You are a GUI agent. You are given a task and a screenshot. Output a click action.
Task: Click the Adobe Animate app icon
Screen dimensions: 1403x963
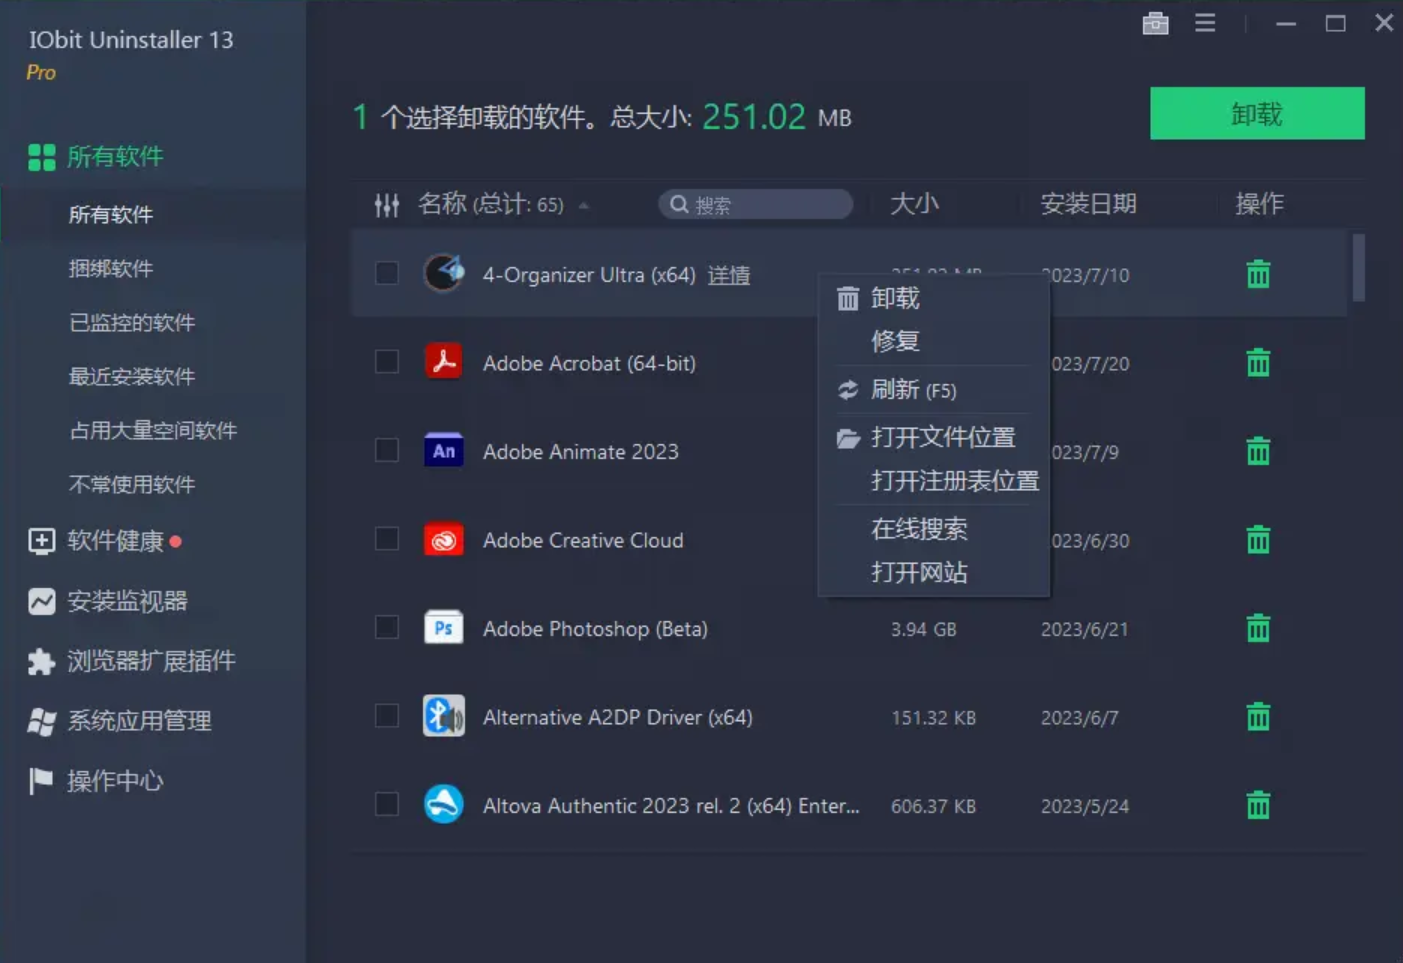pyautogui.click(x=444, y=450)
